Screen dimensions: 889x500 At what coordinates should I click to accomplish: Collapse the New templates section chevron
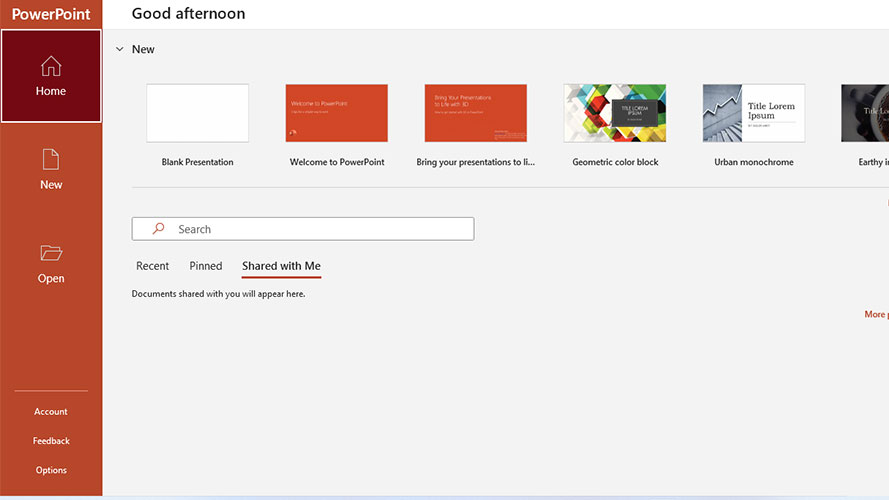(x=120, y=49)
